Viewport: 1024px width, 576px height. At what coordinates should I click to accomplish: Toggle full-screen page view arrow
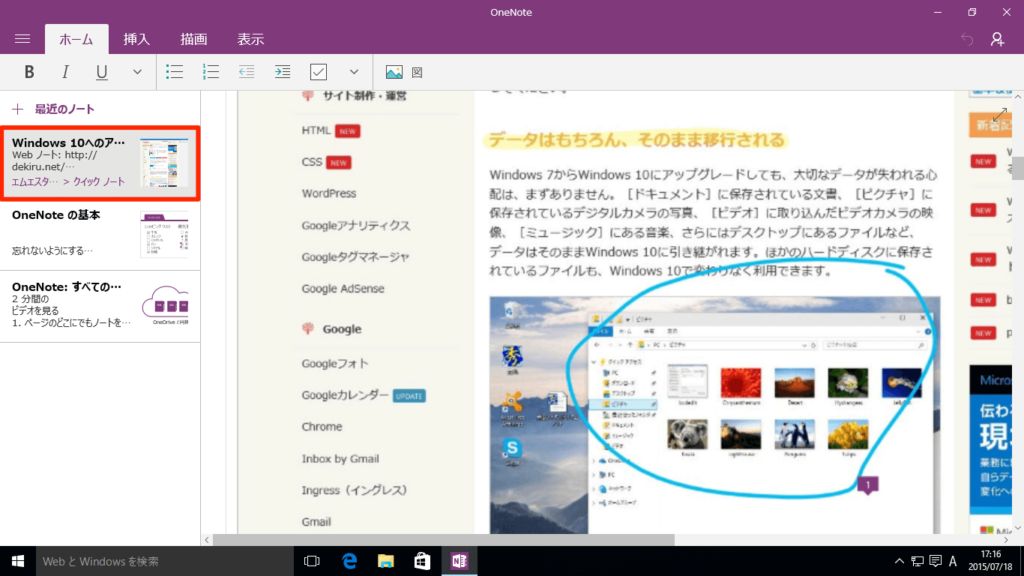tap(999, 115)
